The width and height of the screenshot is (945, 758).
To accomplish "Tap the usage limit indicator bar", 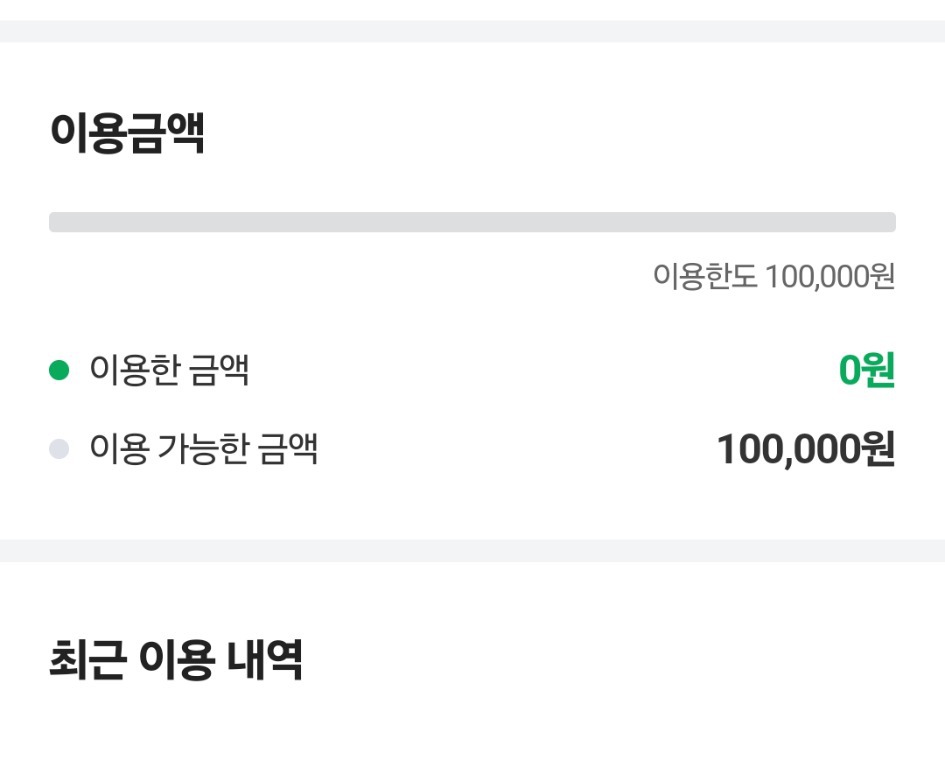I will pyautogui.click(x=472, y=221).
